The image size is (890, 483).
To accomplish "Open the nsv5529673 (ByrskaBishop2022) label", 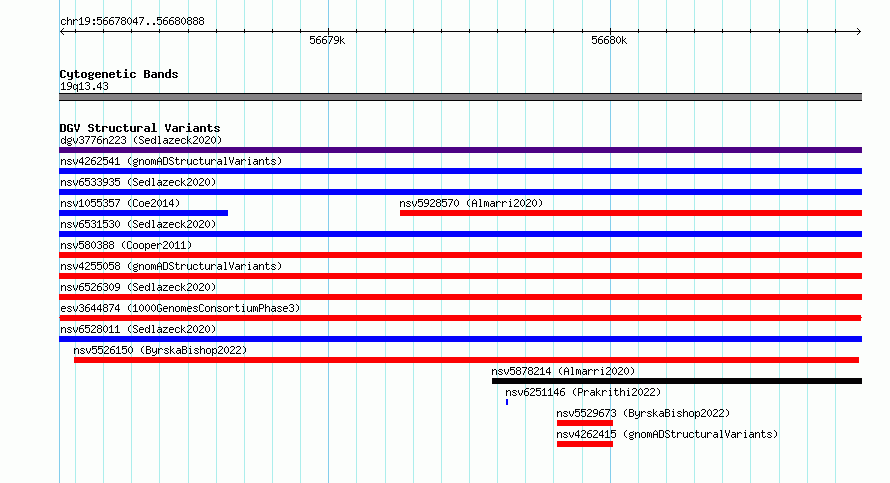I will (x=643, y=413).
